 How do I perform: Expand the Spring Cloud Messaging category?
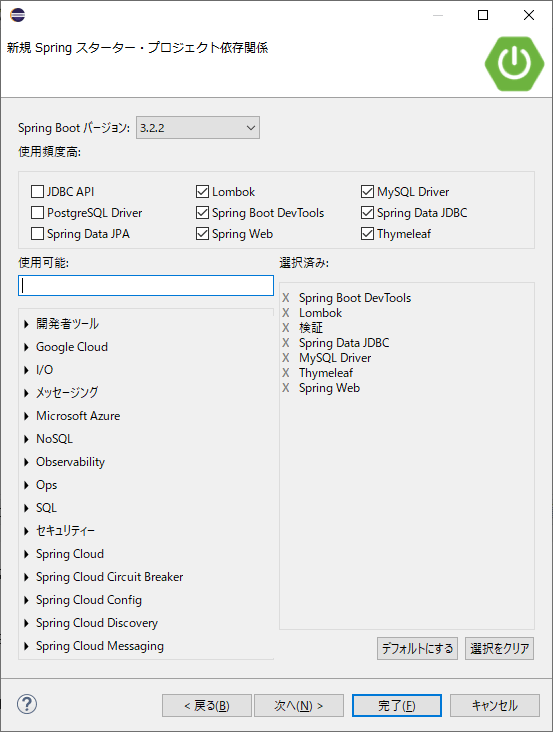click(x=27, y=646)
